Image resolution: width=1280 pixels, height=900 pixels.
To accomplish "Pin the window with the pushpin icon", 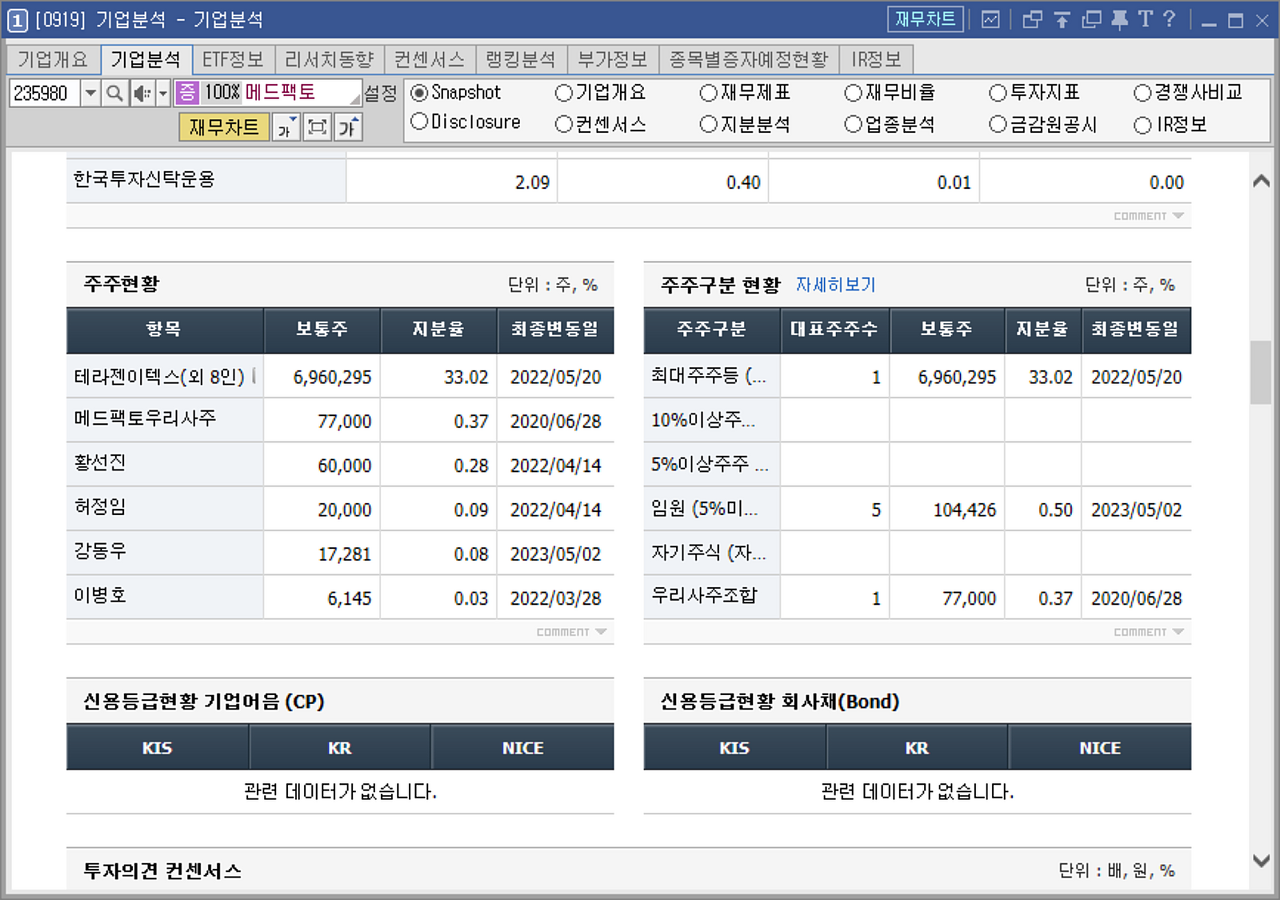I will [x=1119, y=20].
